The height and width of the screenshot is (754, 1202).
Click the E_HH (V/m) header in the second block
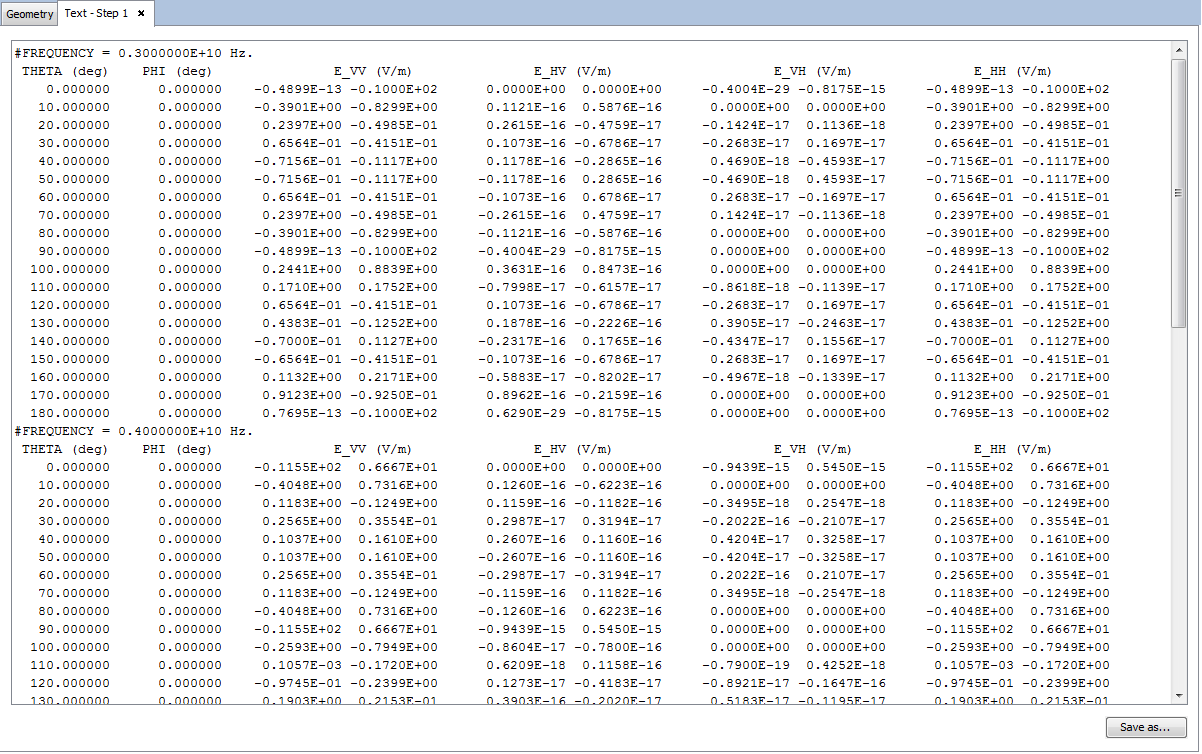click(1012, 449)
